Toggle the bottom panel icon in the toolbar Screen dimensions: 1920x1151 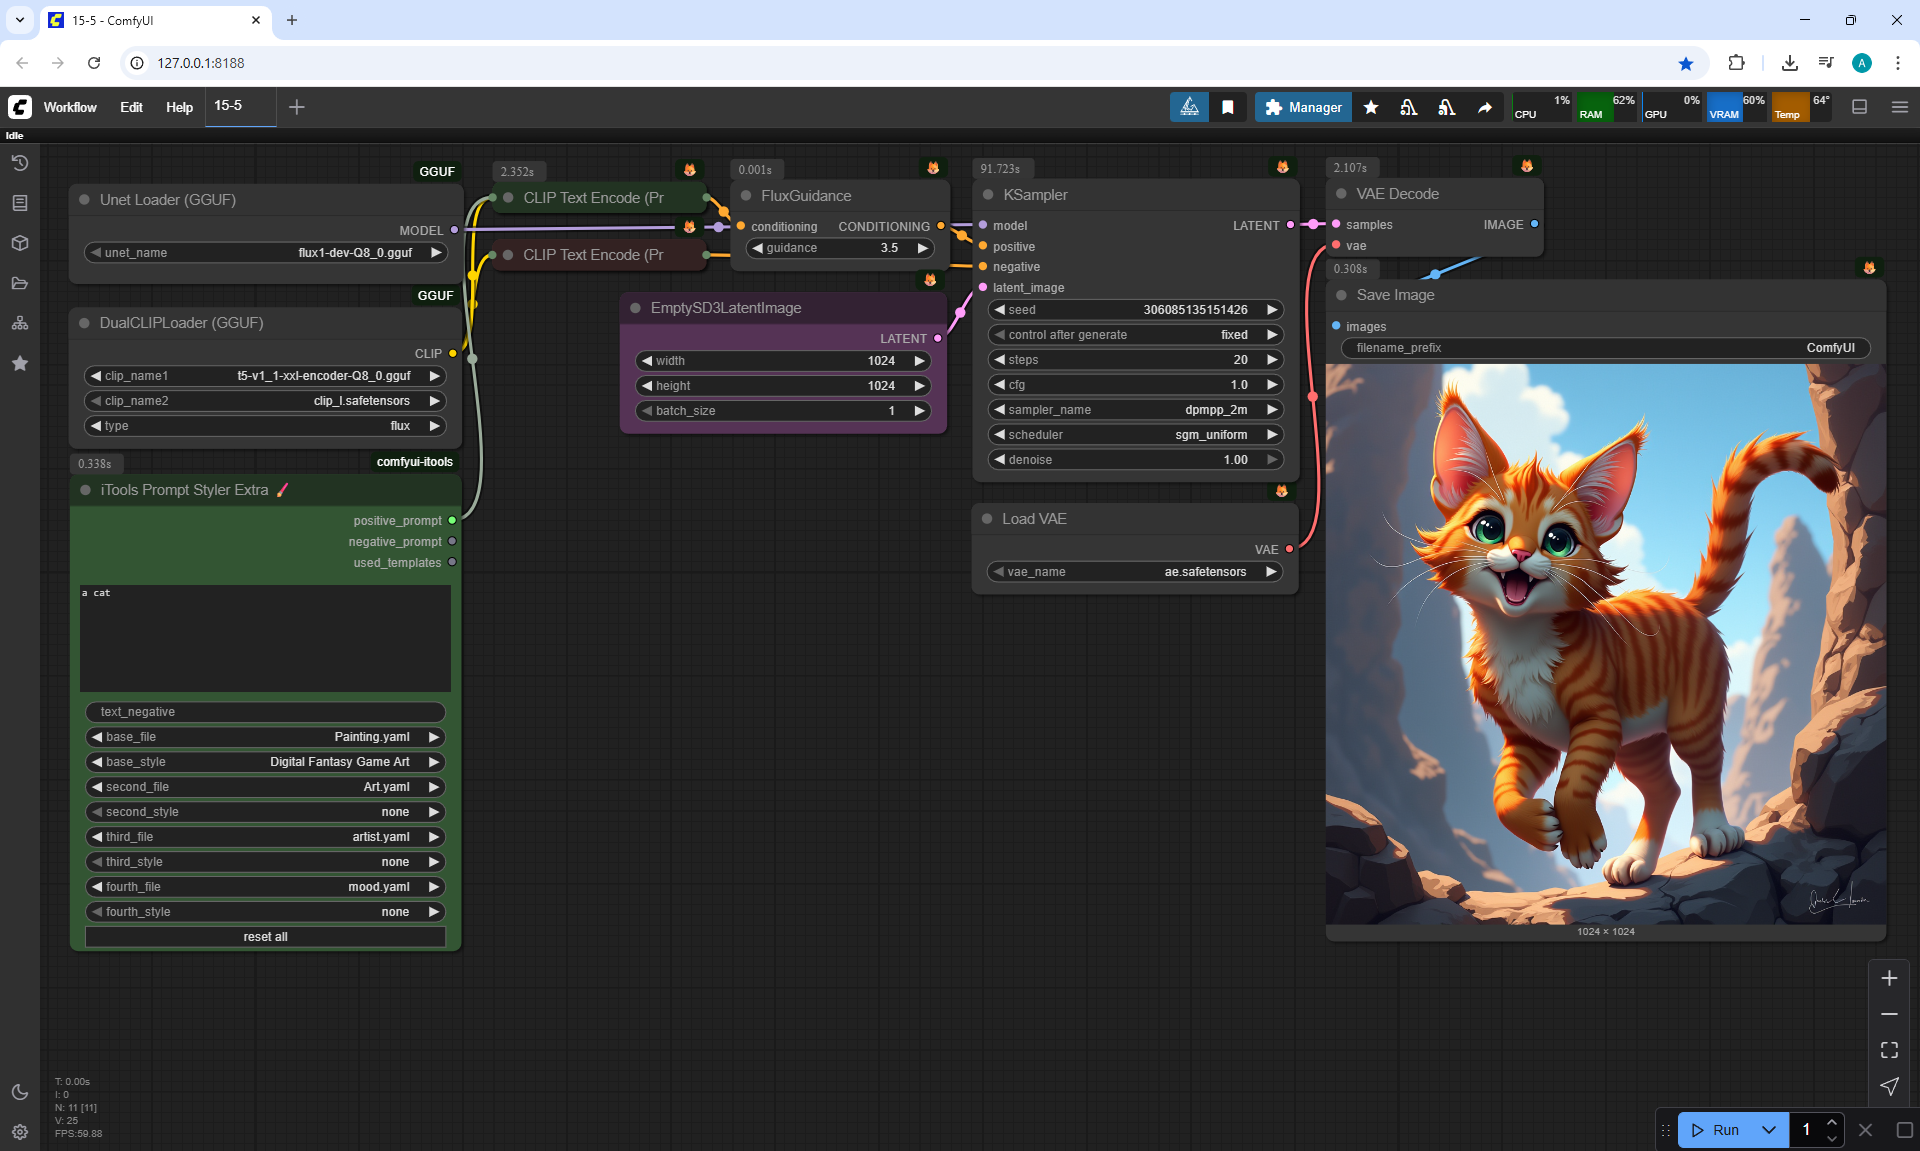point(1860,107)
